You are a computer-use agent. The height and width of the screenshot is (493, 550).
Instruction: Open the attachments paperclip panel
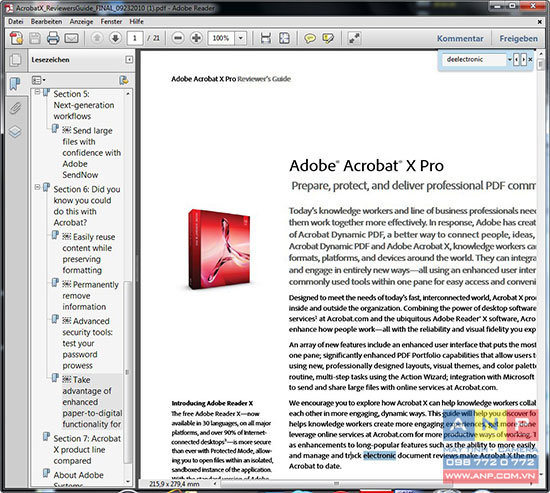(15, 108)
